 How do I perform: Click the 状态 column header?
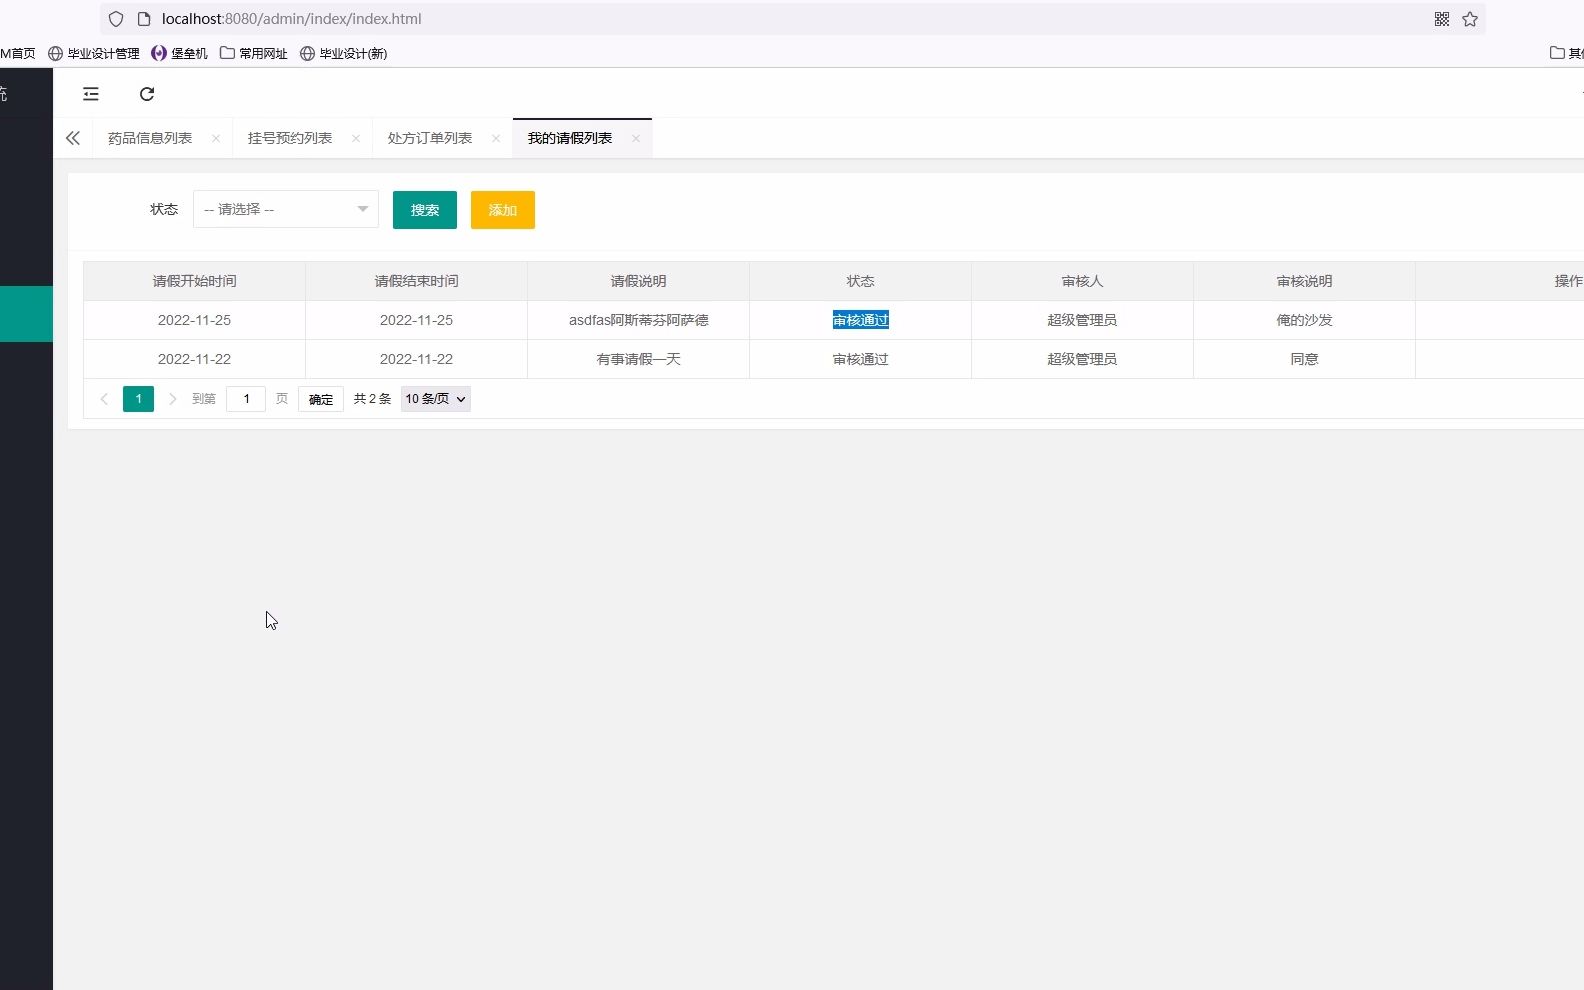point(861,281)
